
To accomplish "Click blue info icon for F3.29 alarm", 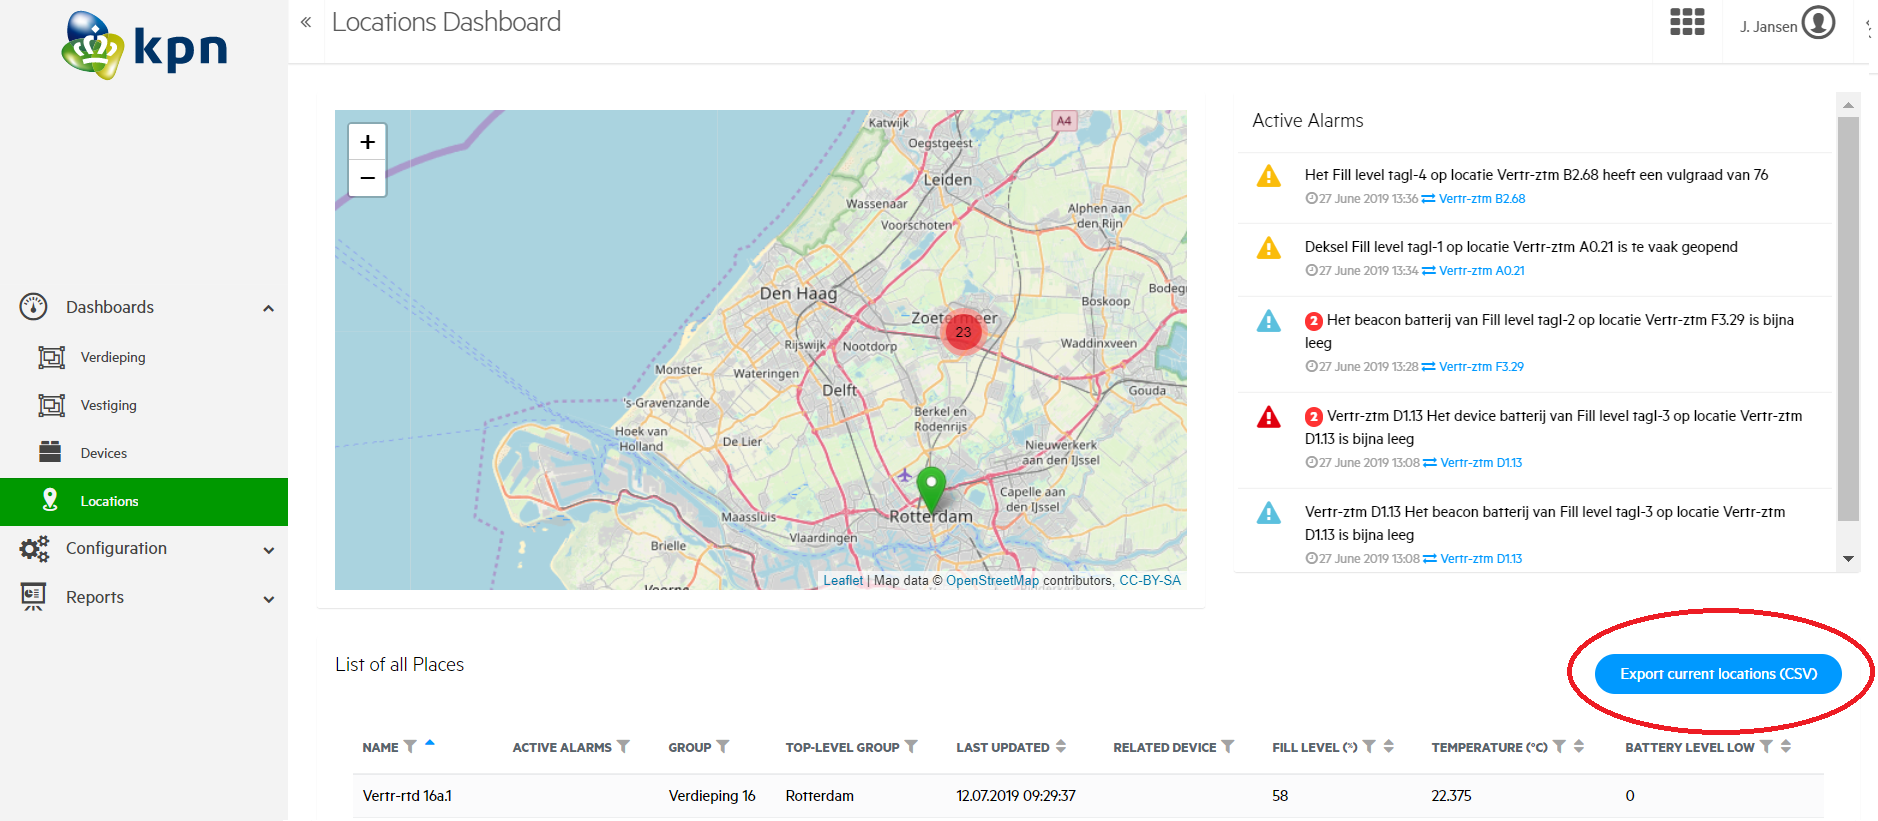I will click(1268, 321).
